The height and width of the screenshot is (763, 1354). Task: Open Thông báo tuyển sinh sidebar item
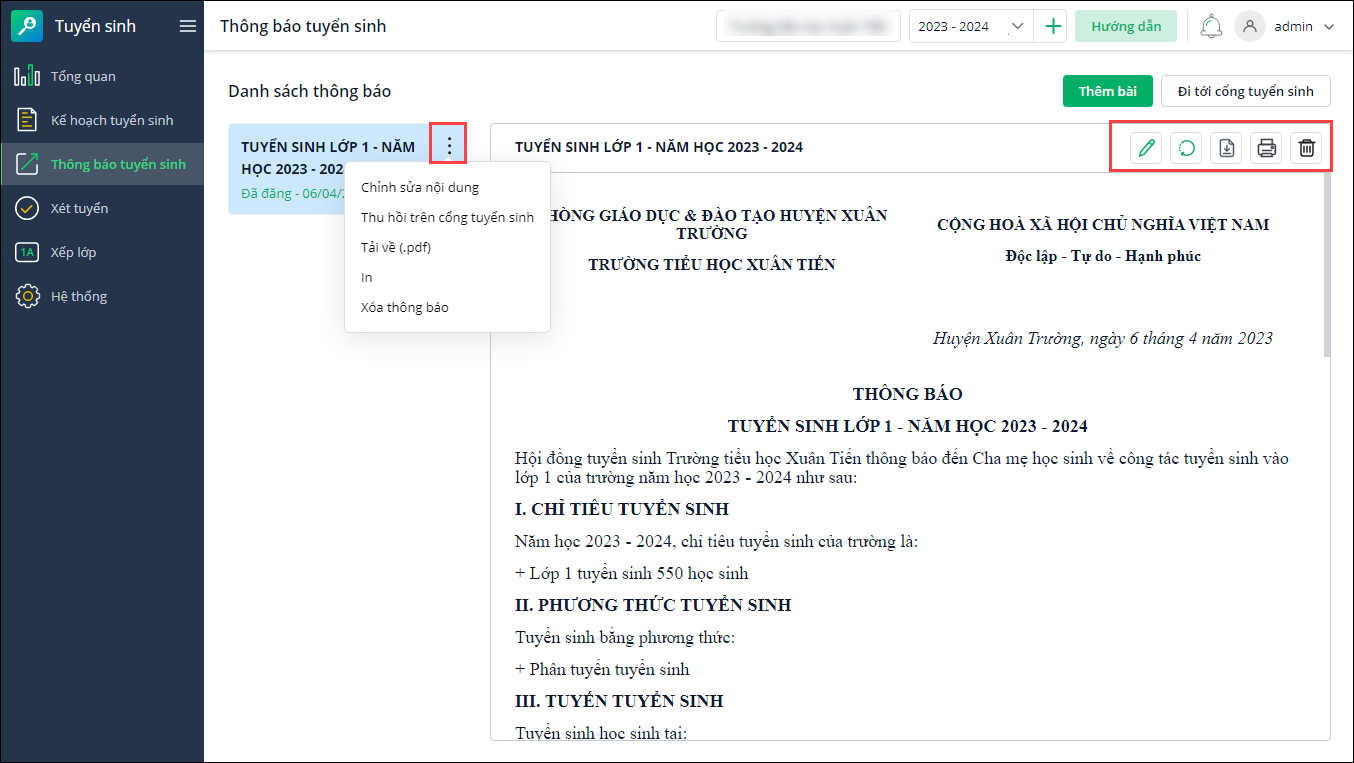[x=102, y=164]
